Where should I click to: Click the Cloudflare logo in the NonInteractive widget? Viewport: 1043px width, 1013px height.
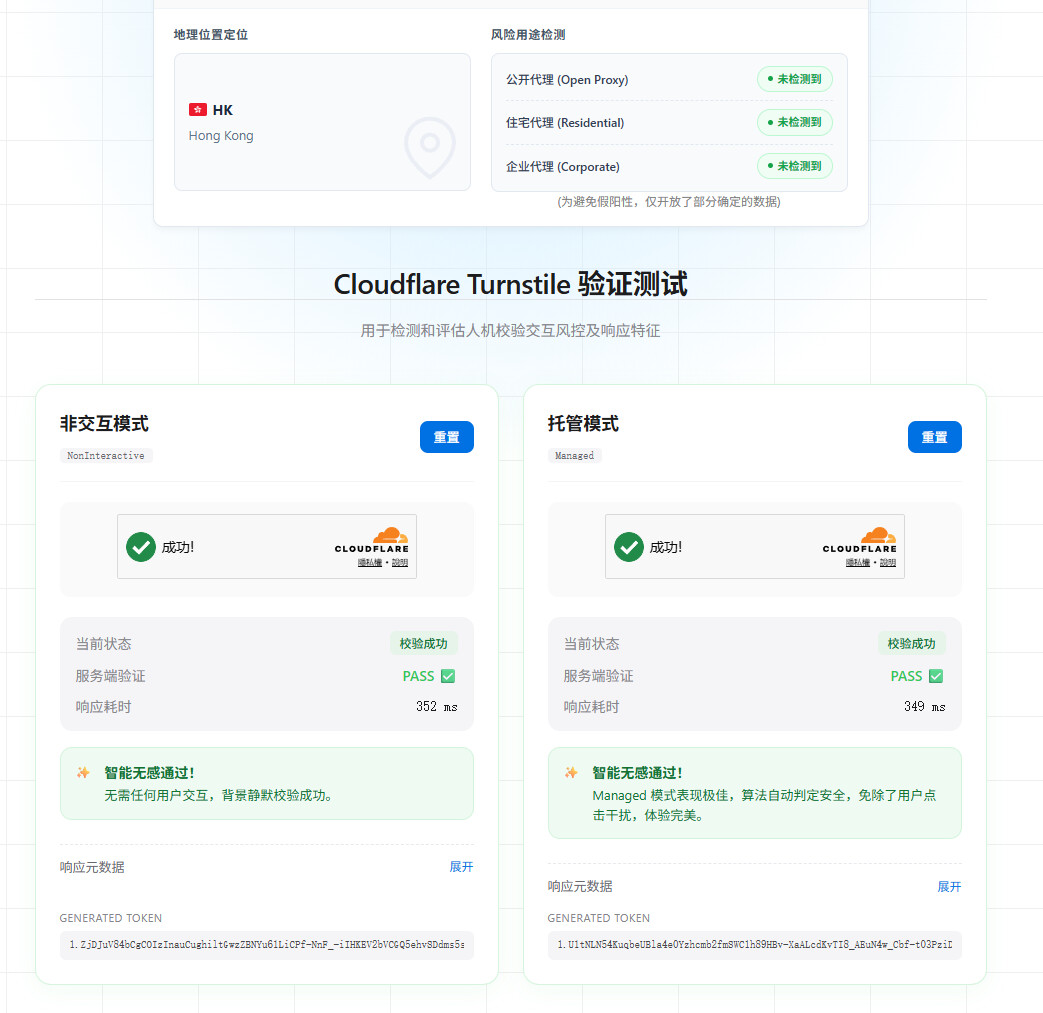[x=372, y=540]
